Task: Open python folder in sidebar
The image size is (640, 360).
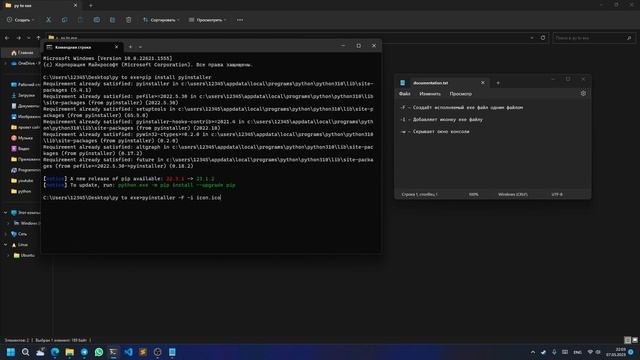Action: click(x=21, y=191)
